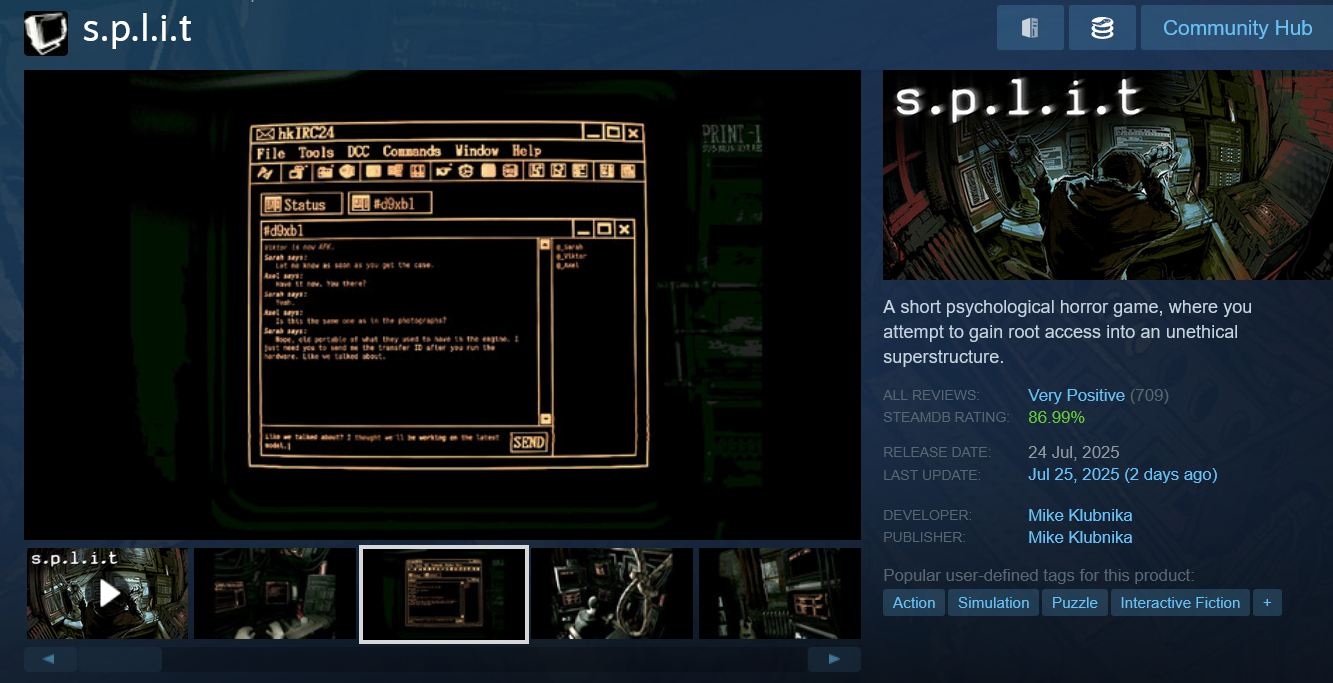
Task: Select the Action tag
Action: click(913, 602)
